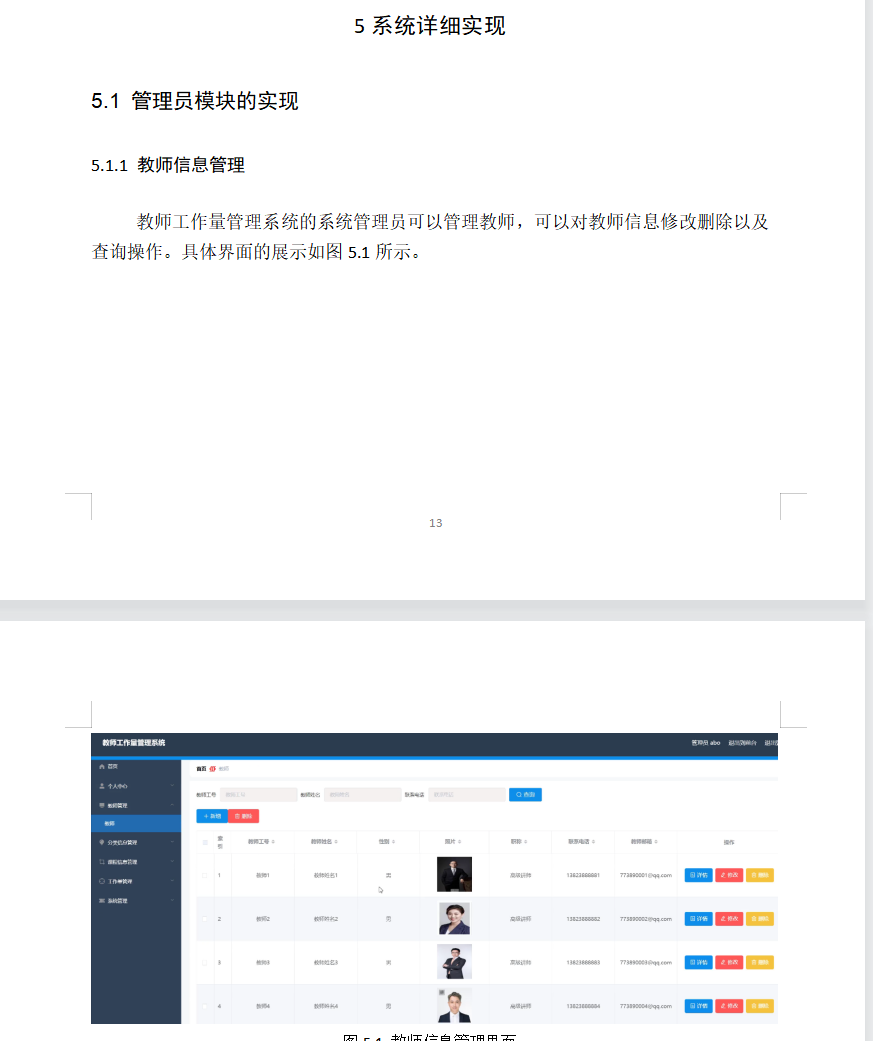Collapse the 教师管理 sidebar menu arrow

(172, 805)
